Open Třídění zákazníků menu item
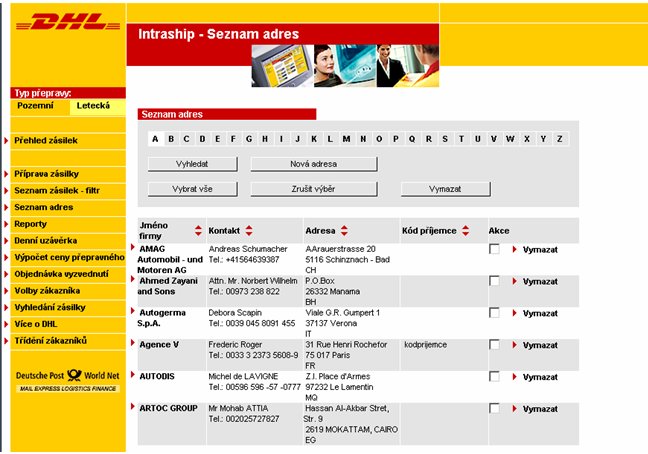648x454 pixels. [x=50, y=341]
